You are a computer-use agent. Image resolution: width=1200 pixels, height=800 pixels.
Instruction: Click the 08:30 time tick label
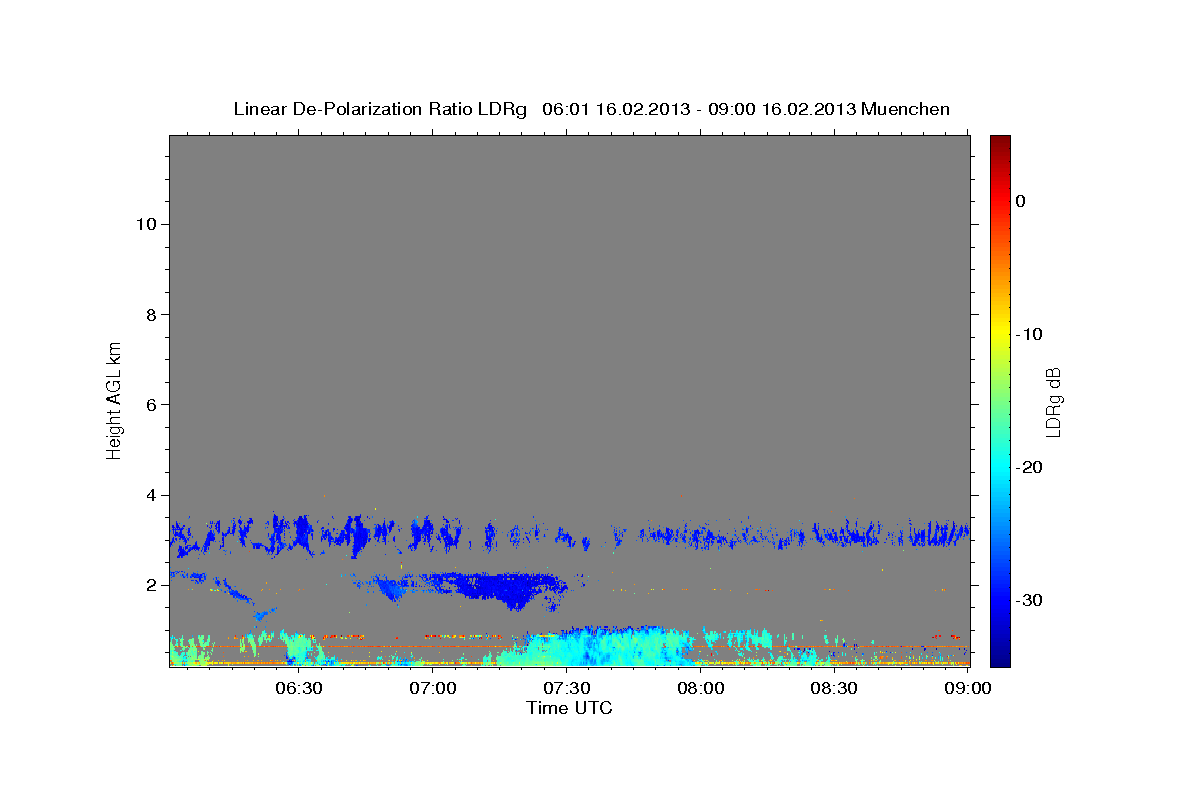click(835, 688)
